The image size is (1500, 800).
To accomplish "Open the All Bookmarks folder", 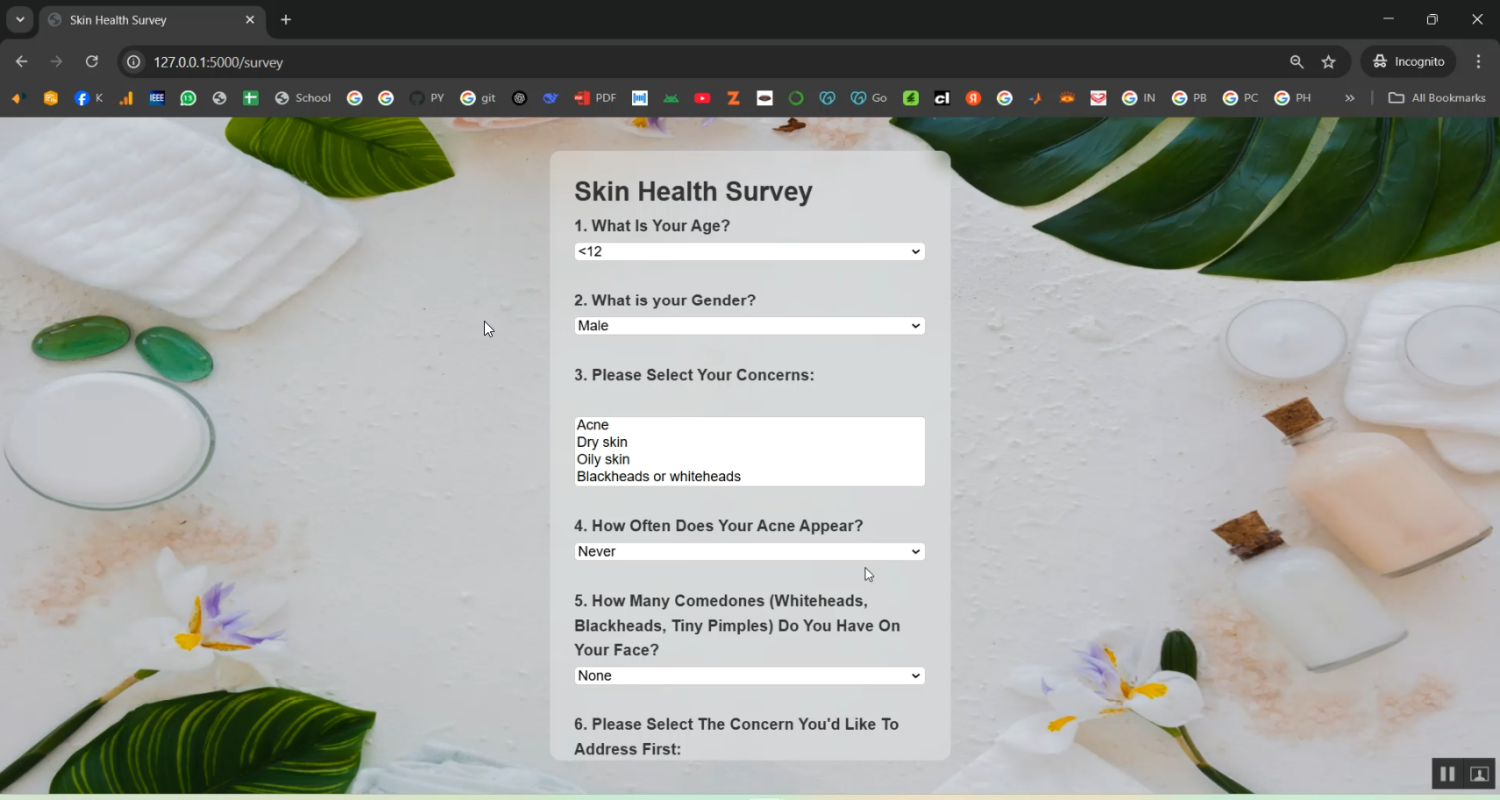I will (1437, 98).
